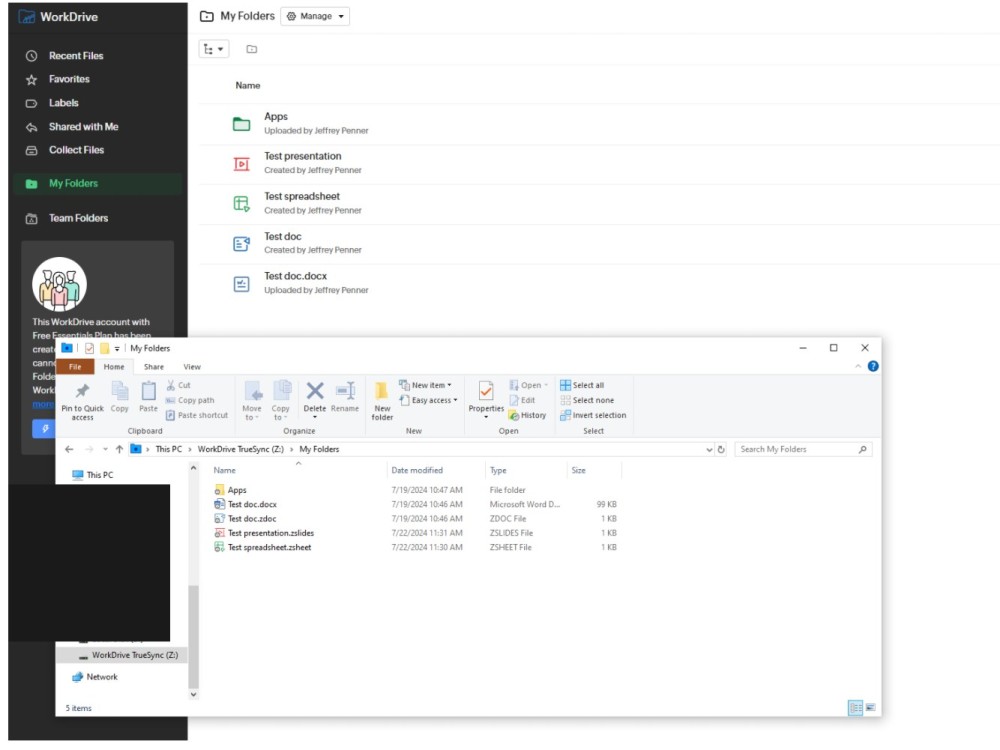
Task: Click the Rename button in ribbon
Action: coord(345,397)
